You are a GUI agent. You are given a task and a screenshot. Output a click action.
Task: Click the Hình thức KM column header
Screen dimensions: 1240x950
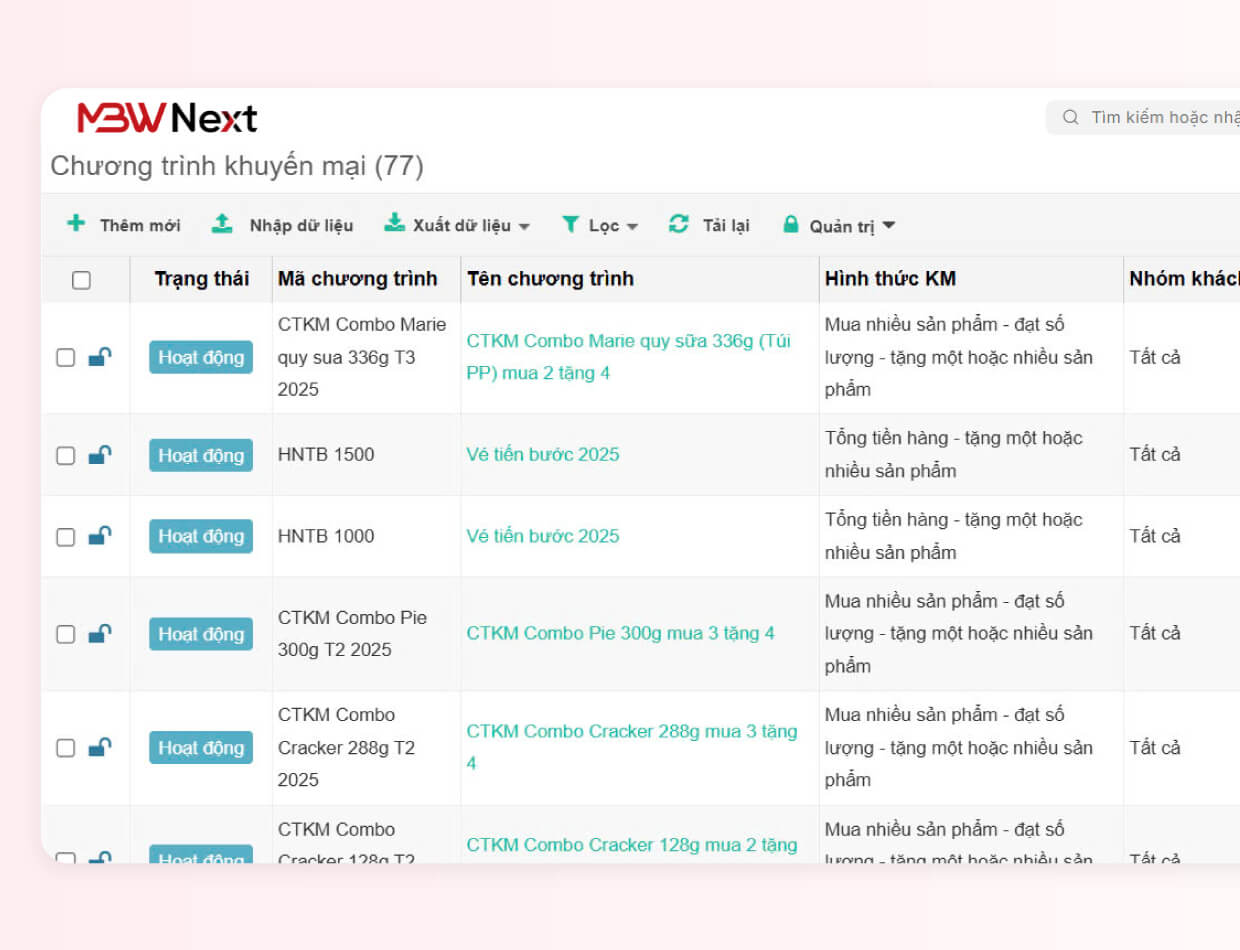(890, 279)
